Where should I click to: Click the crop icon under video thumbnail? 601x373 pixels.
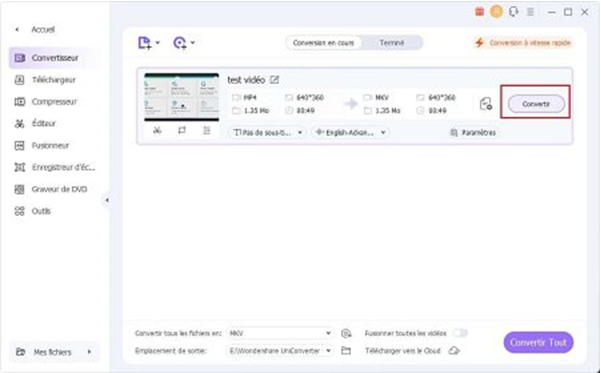[182, 131]
